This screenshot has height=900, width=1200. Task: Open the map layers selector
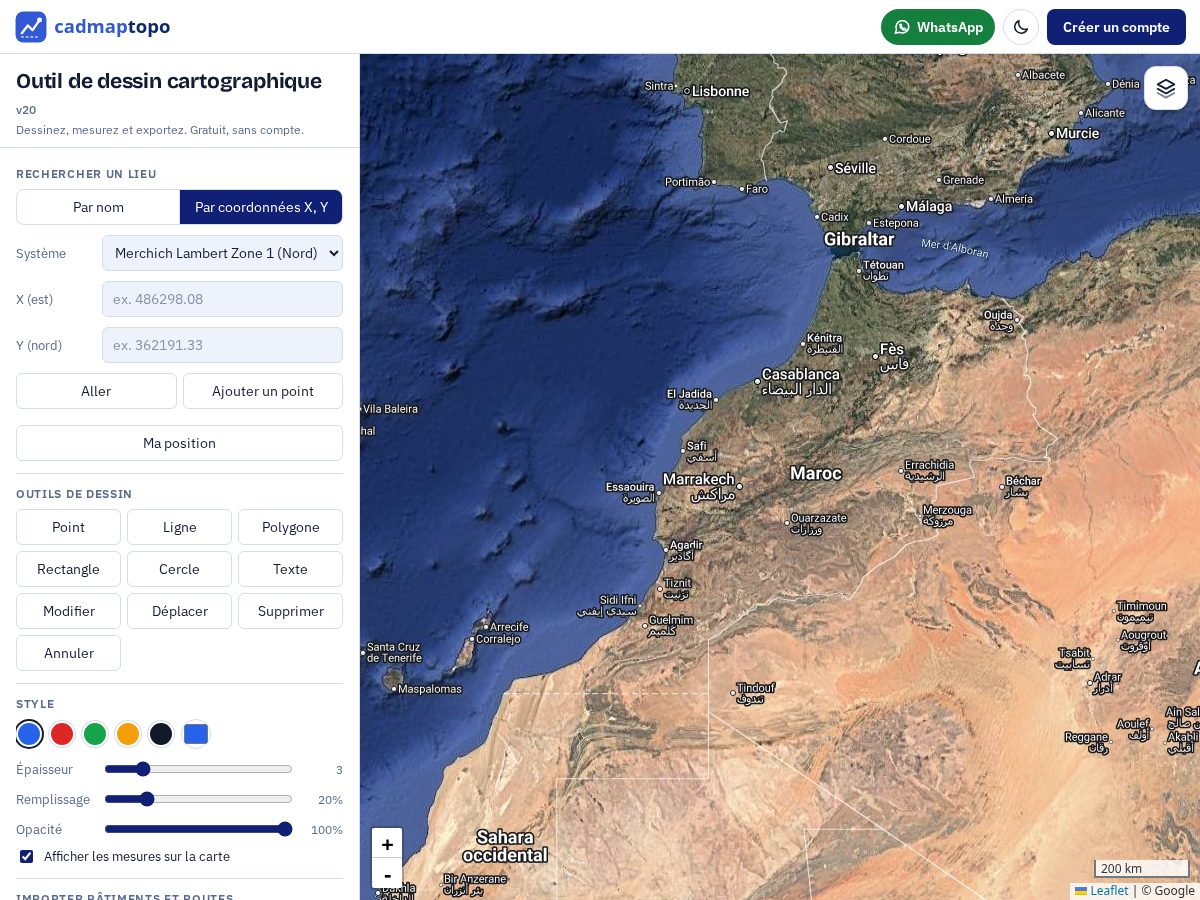tap(1166, 88)
